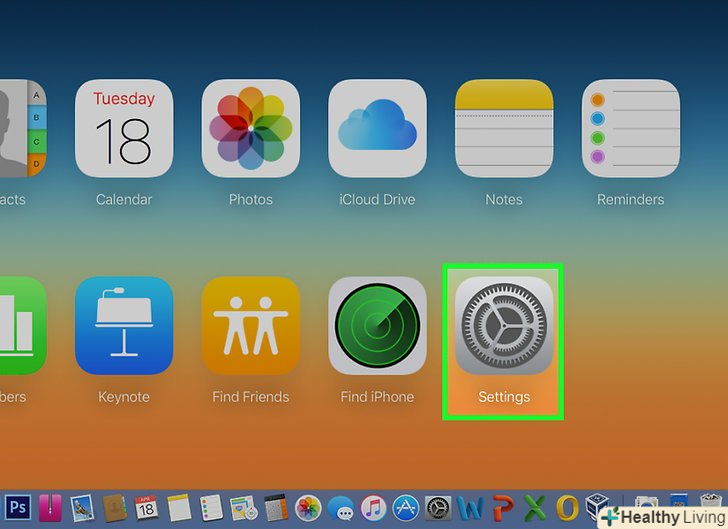Viewport: 728px width, 529px height.
Task: Launch Calculator from the Dock
Action: click(x=276, y=508)
